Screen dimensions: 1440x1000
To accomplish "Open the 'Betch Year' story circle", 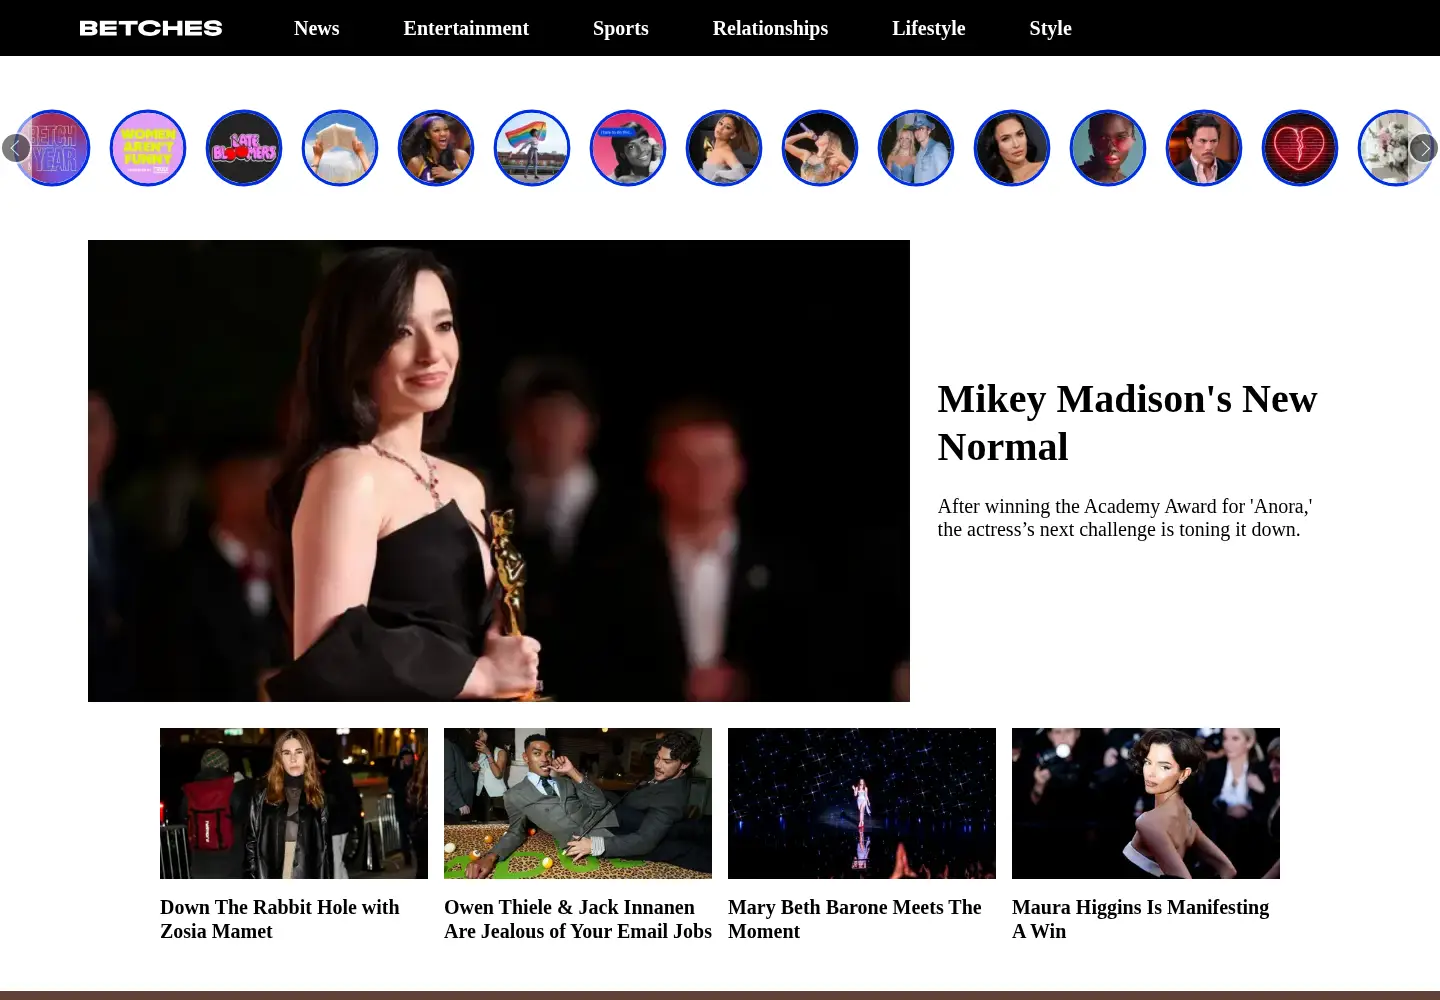I will pyautogui.click(x=52, y=148).
